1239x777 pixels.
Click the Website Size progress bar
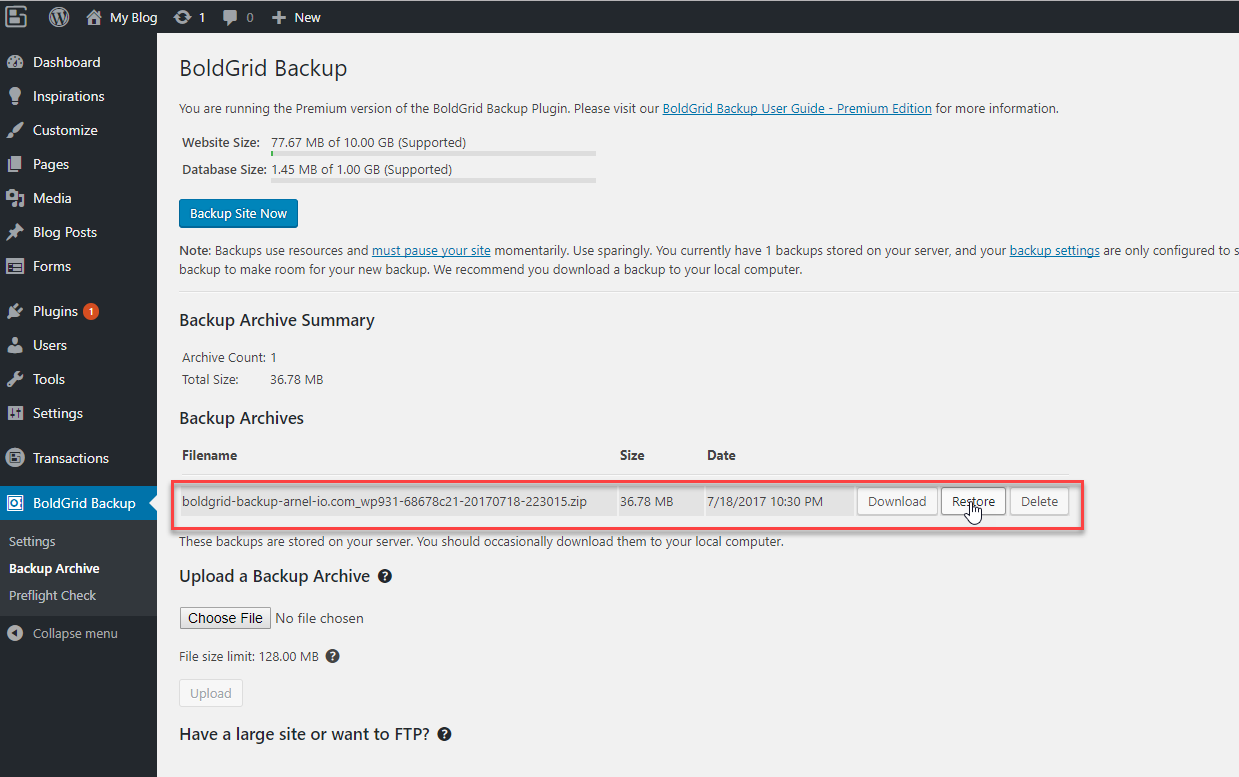point(433,154)
